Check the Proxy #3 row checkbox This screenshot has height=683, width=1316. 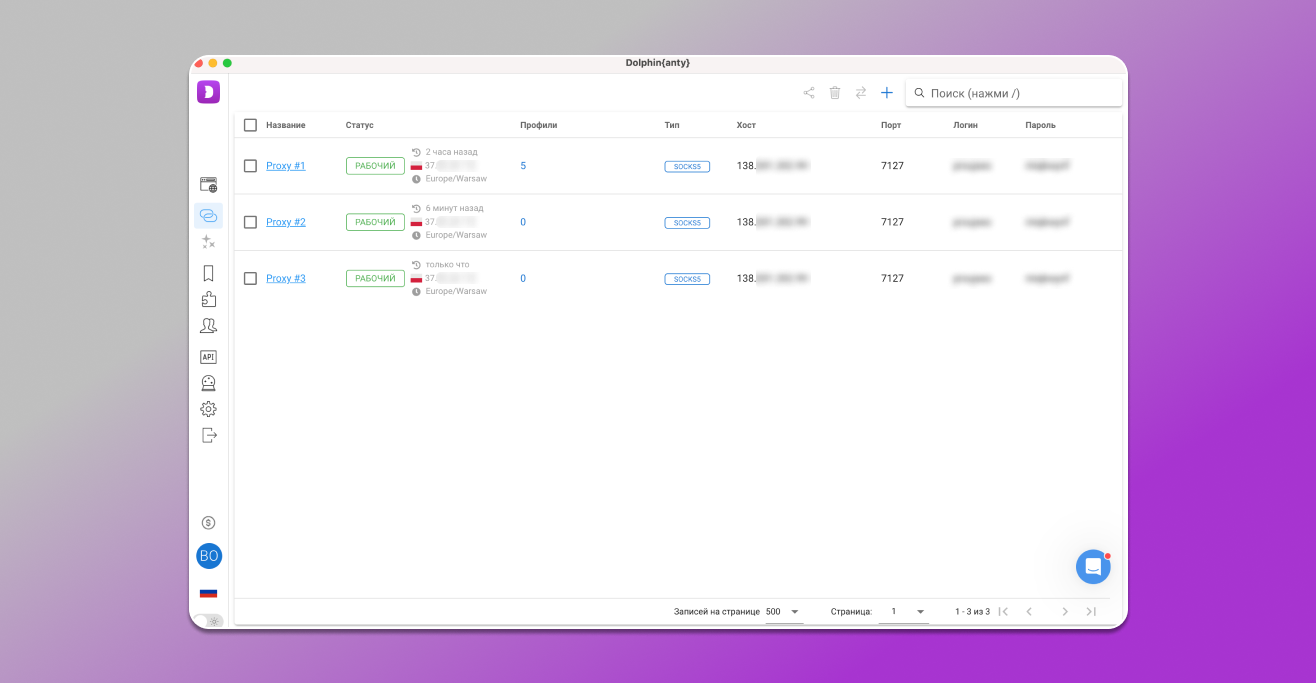click(x=250, y=279)
